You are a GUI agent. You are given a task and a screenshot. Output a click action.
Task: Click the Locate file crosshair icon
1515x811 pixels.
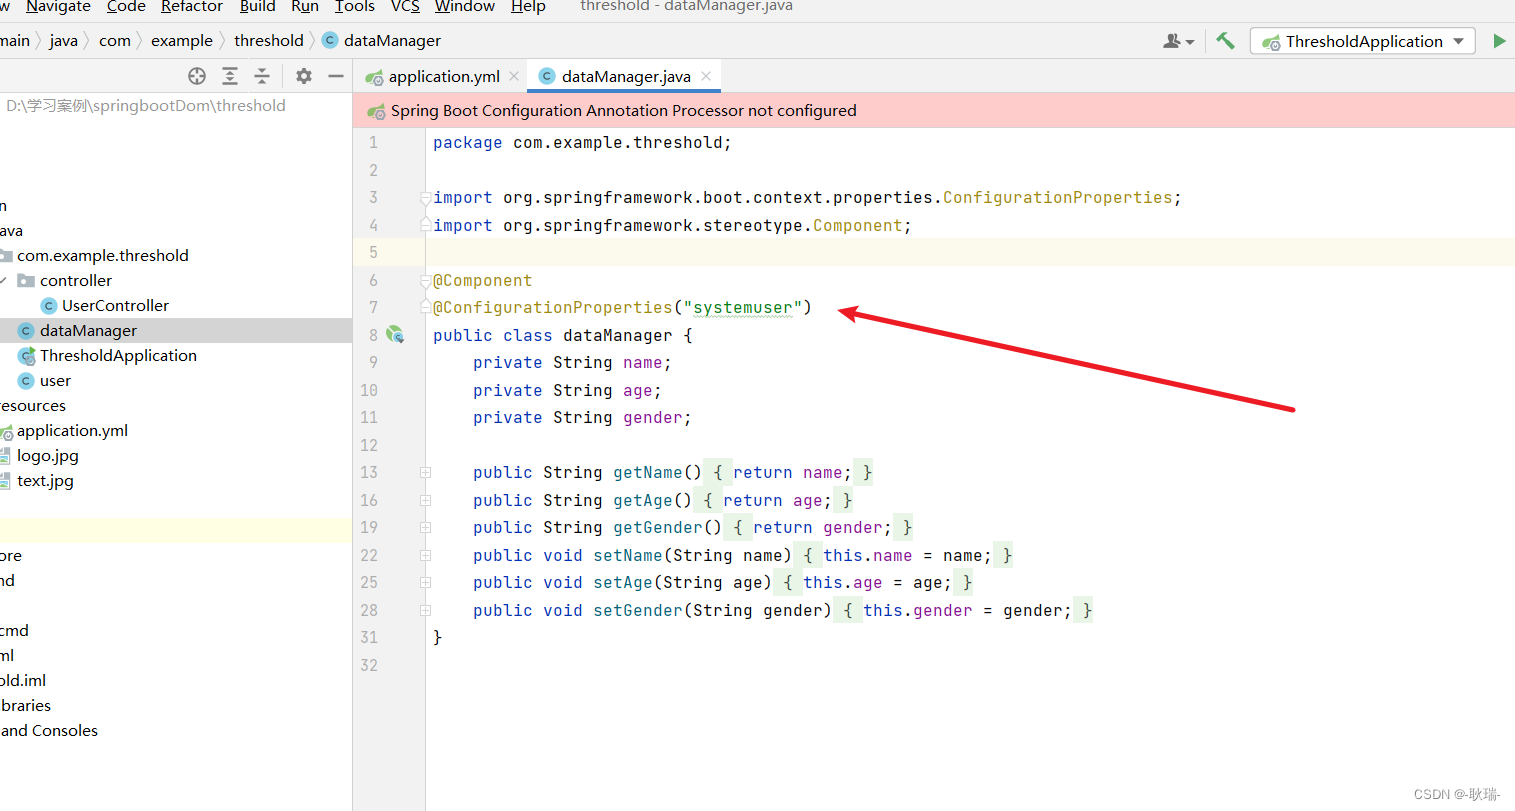click(x=196, y=75)
